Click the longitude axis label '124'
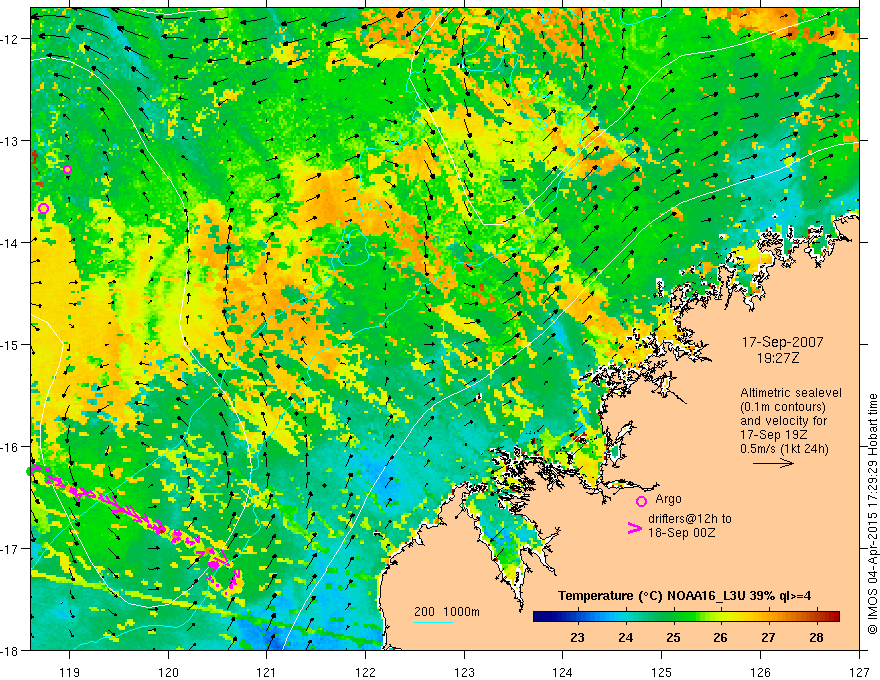Image resolution: width=880 pixels, height=680 pixels. click(562, 672)
